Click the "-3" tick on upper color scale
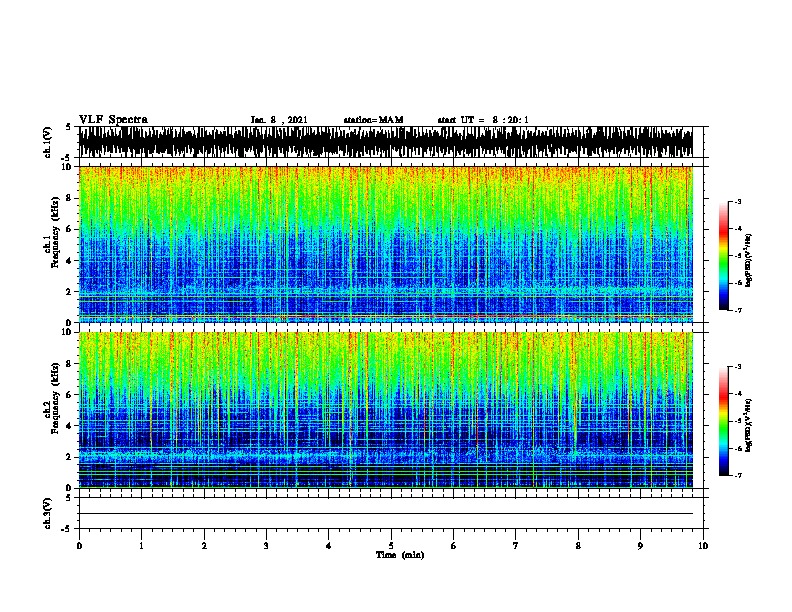This screenshot has width=792, height=612. [737, 201]
